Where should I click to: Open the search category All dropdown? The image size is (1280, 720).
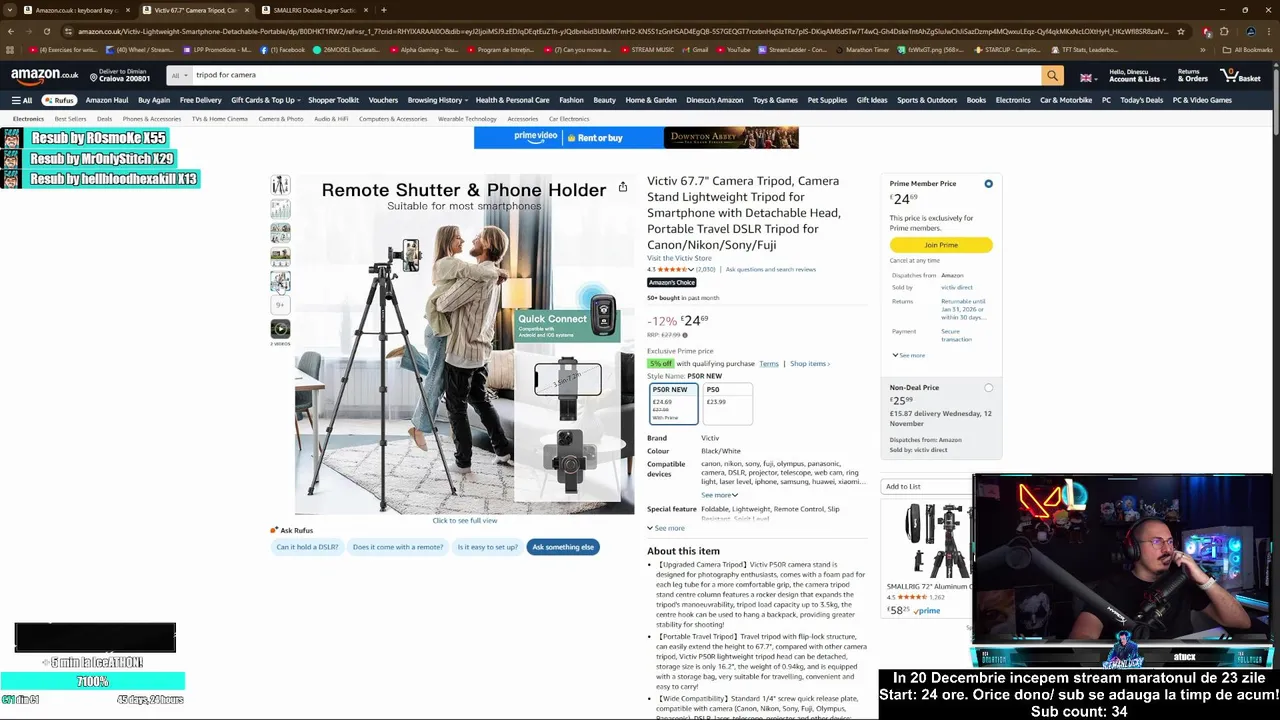pyautogui.click(x=178, y=75)
